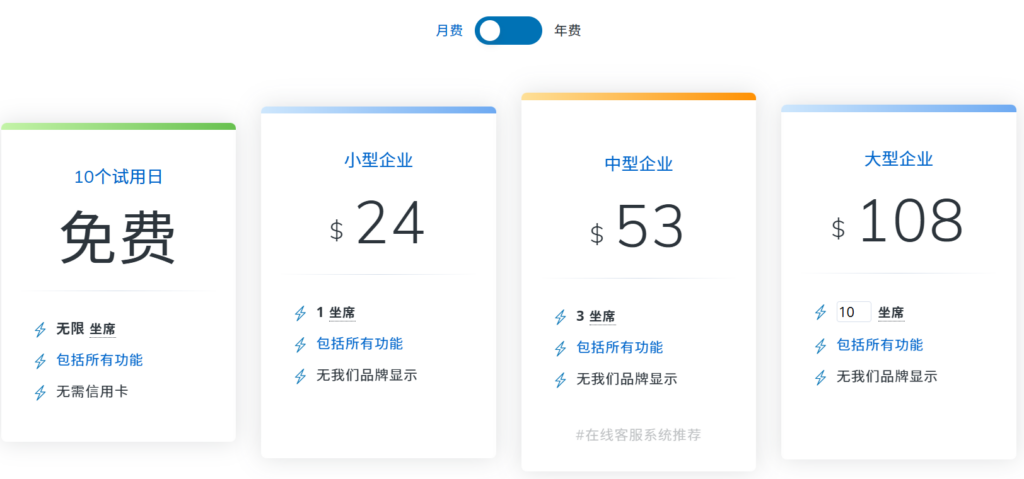Toggle the 月费/年费 billing switch
The width and height of the screenshot is (1024, 479).
coord(508,31)
